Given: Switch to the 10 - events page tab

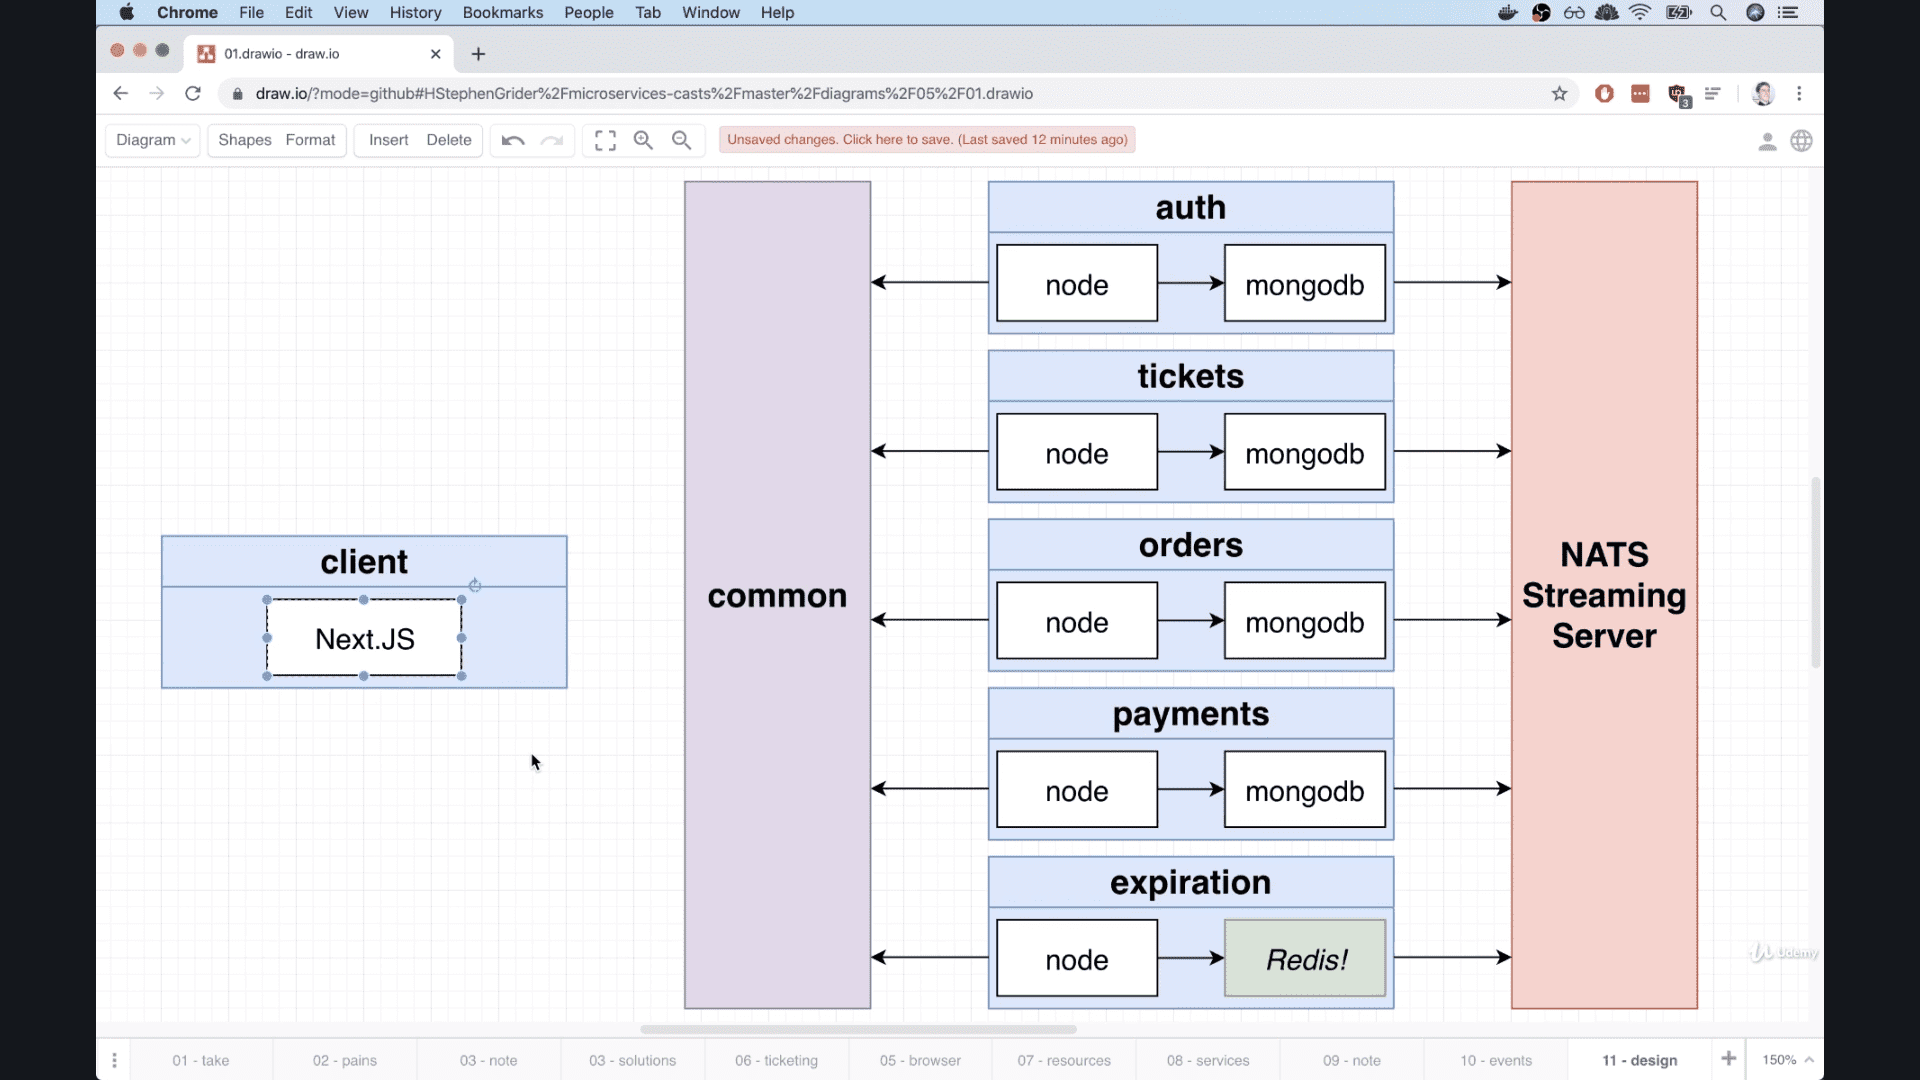Looking at the screenshot, I should click(1495, 1060).
